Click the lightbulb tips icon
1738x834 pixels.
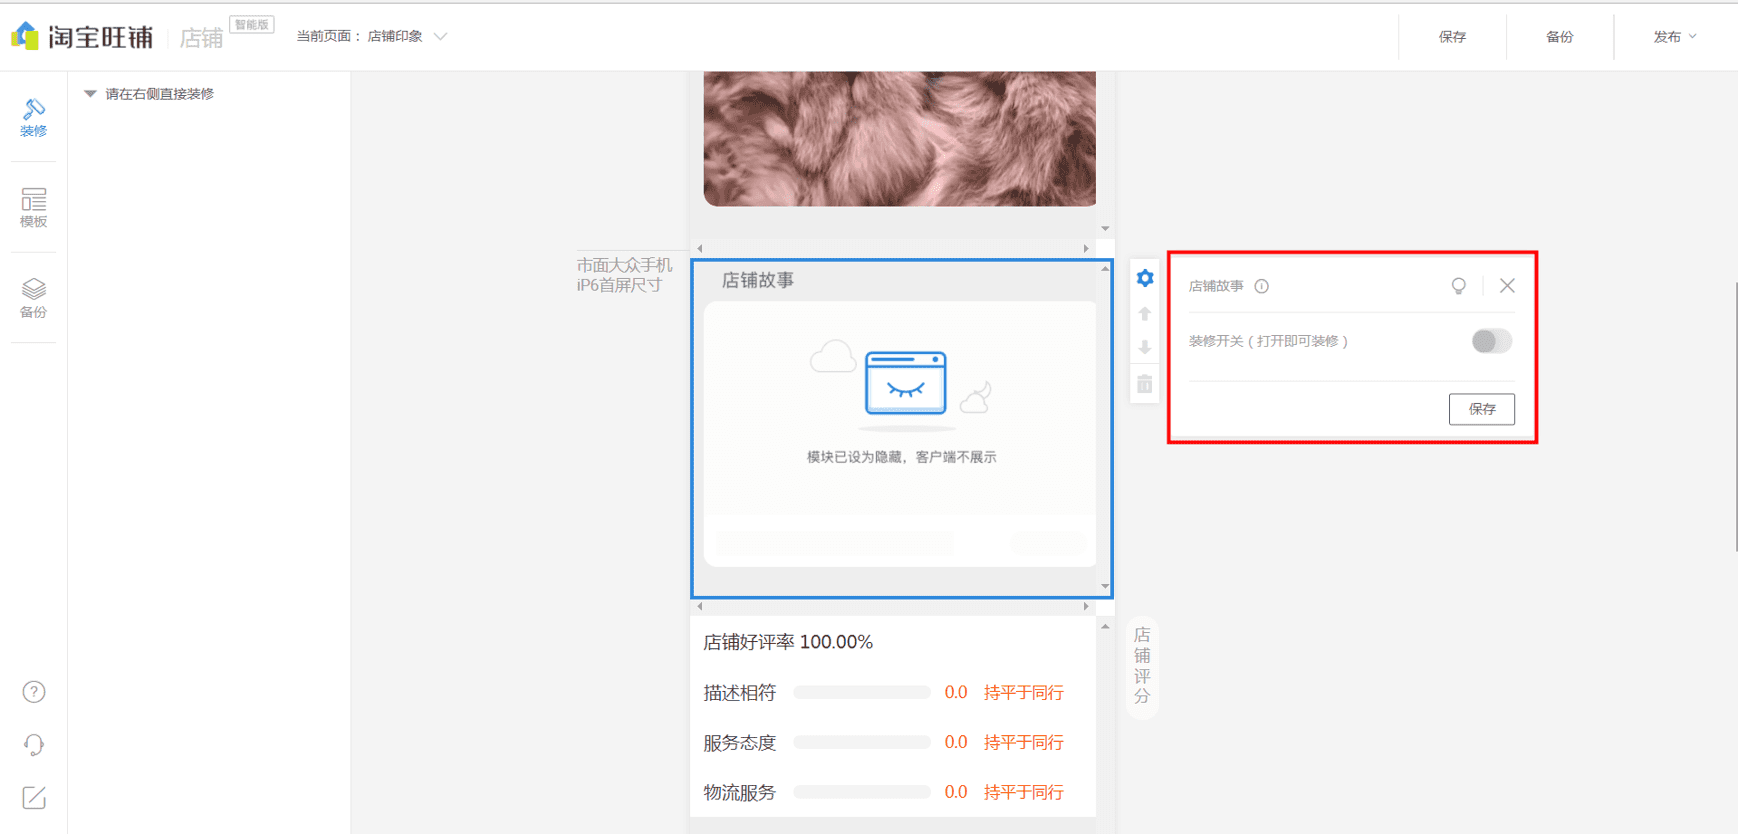tap(1459, 286)
